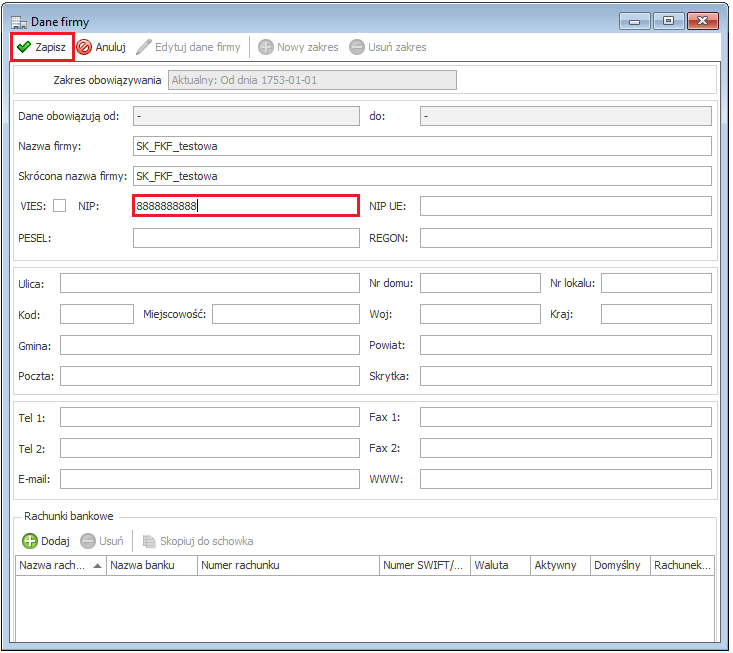
Task: Click the Dane firmy window title icon
Action: point(19,22)
